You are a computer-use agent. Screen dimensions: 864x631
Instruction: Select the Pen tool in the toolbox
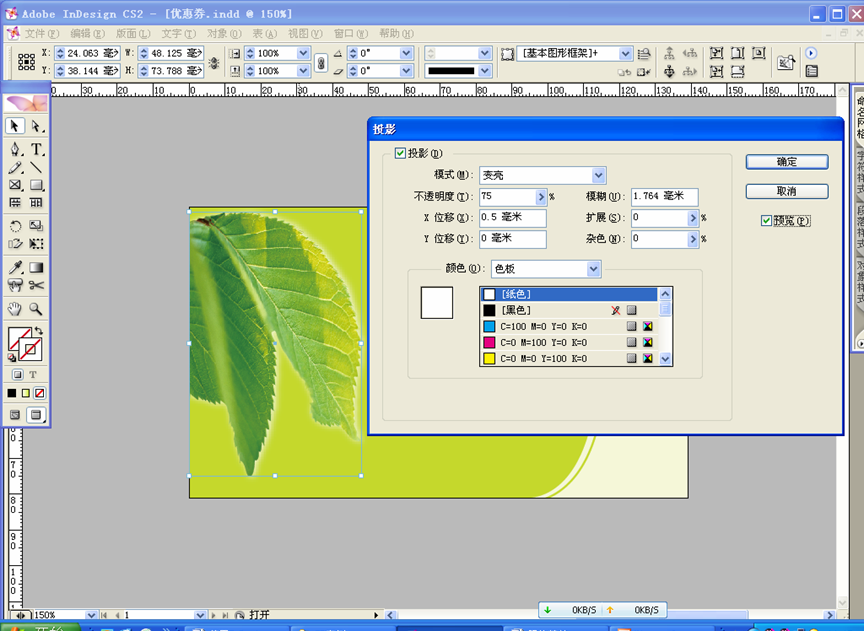pos(15,149)
